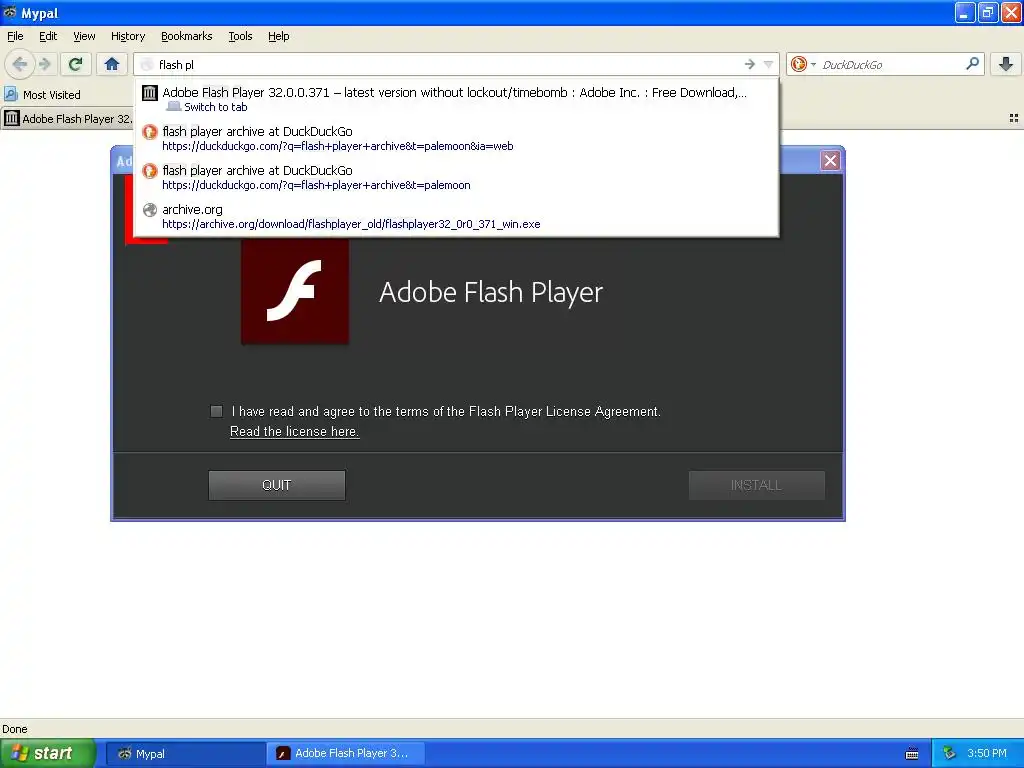
Task: Open the File menu
Action: tap(15, 36)
